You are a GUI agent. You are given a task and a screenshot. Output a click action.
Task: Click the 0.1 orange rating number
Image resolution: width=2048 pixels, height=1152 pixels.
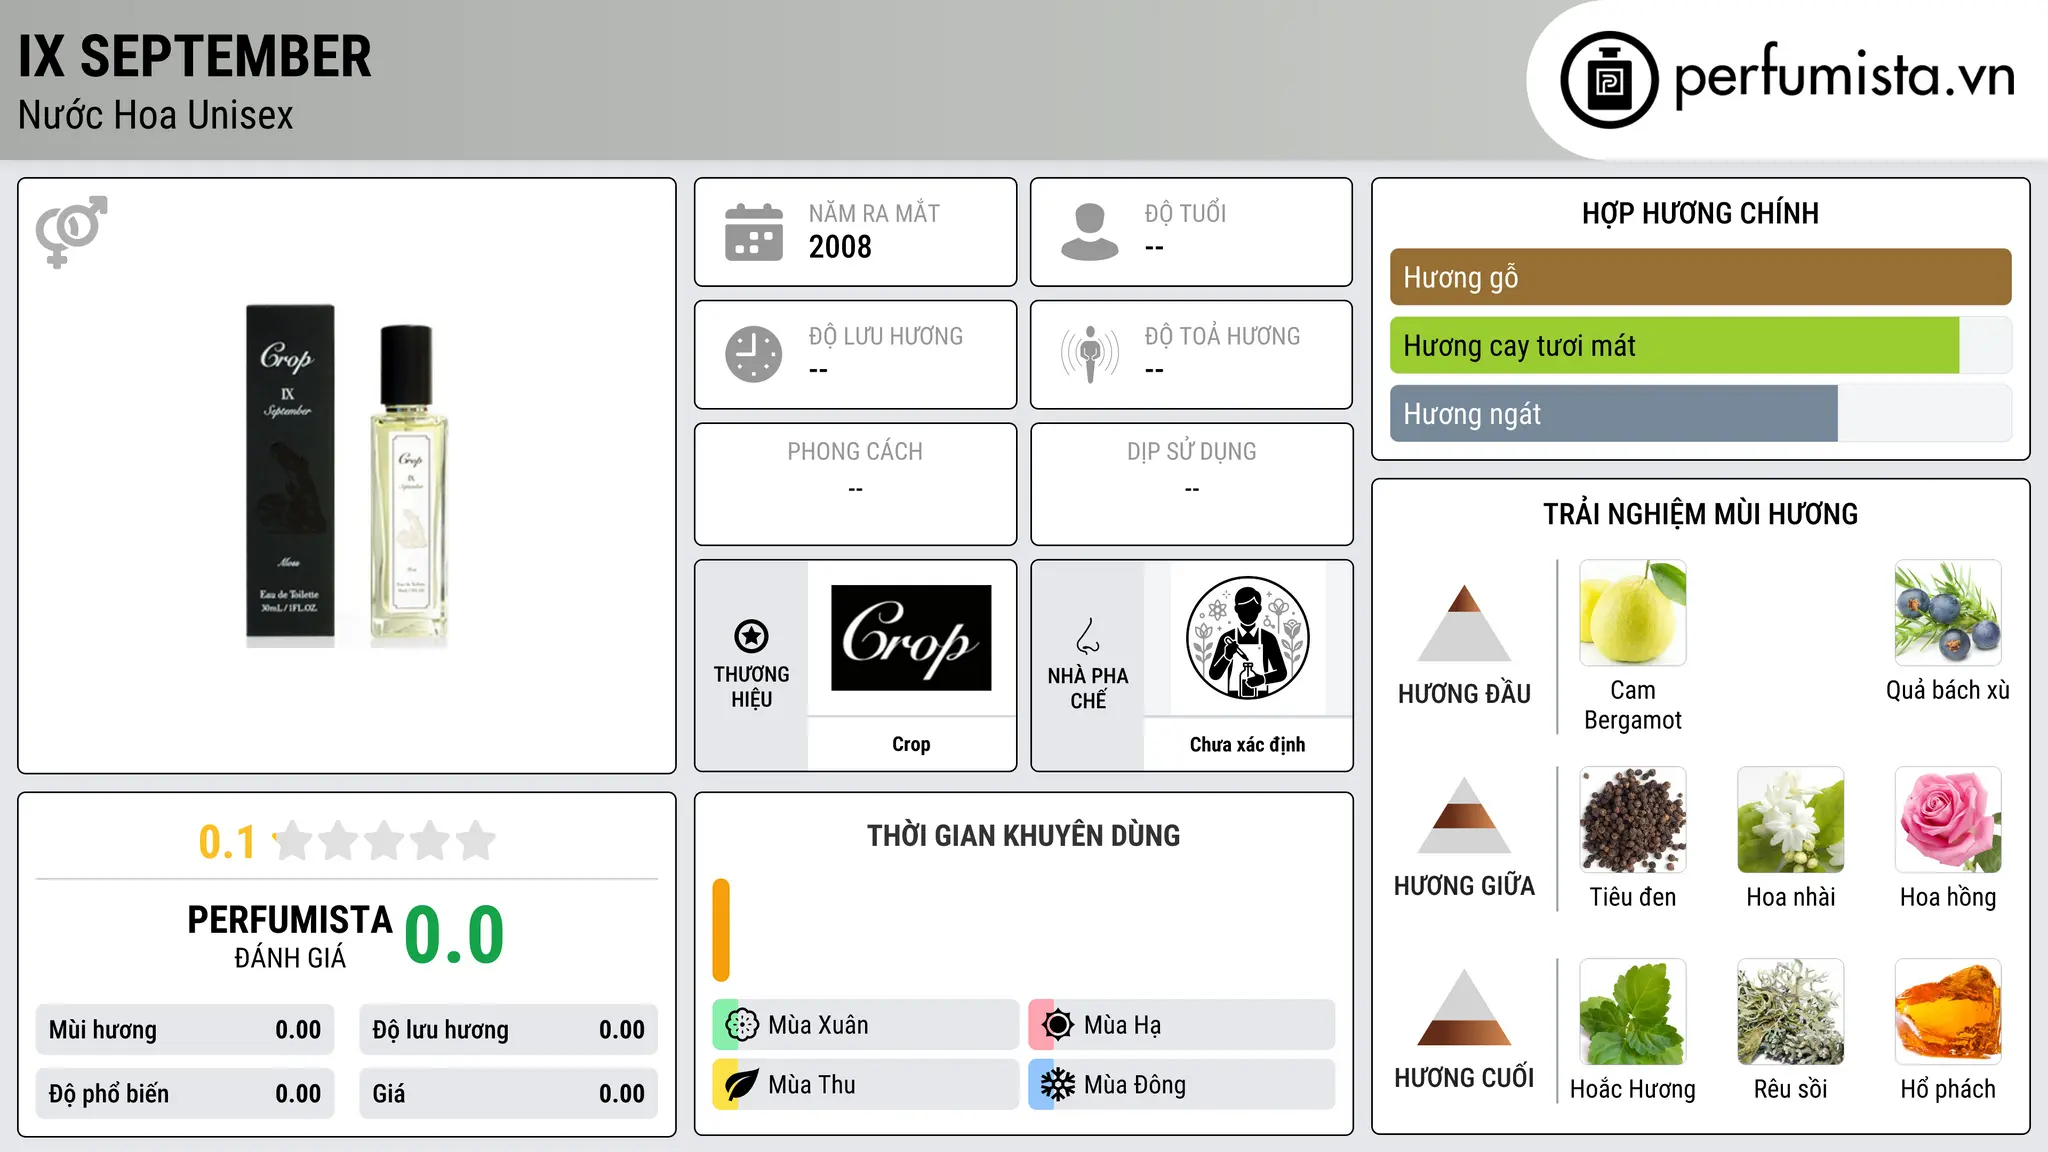coord(227,842)
